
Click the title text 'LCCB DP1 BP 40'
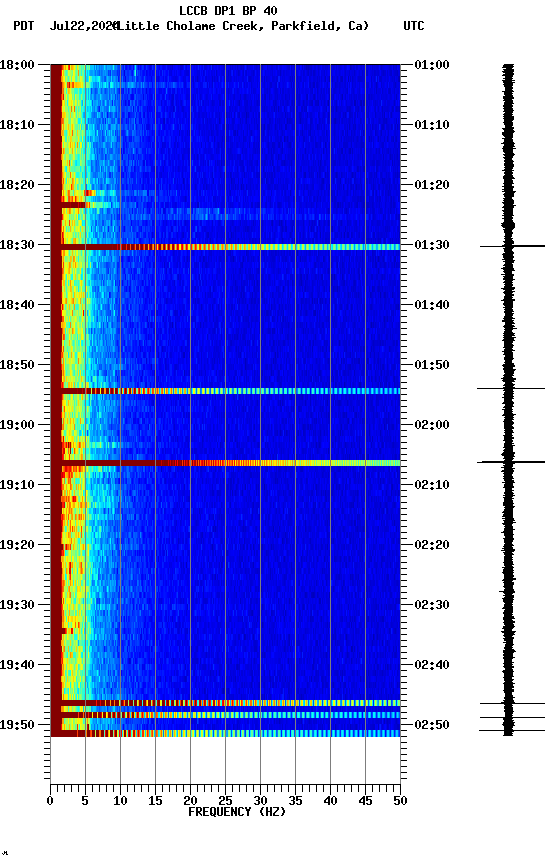pos(228,10)
